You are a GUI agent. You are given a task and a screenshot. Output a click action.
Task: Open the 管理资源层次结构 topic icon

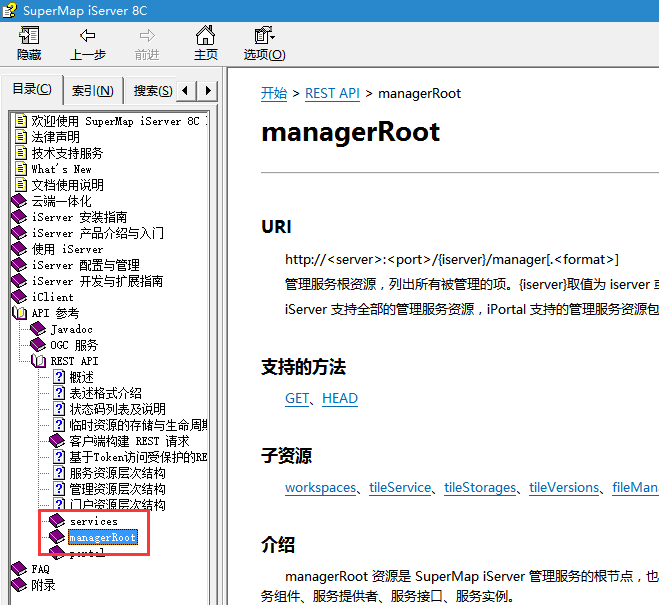click(59, 489)
